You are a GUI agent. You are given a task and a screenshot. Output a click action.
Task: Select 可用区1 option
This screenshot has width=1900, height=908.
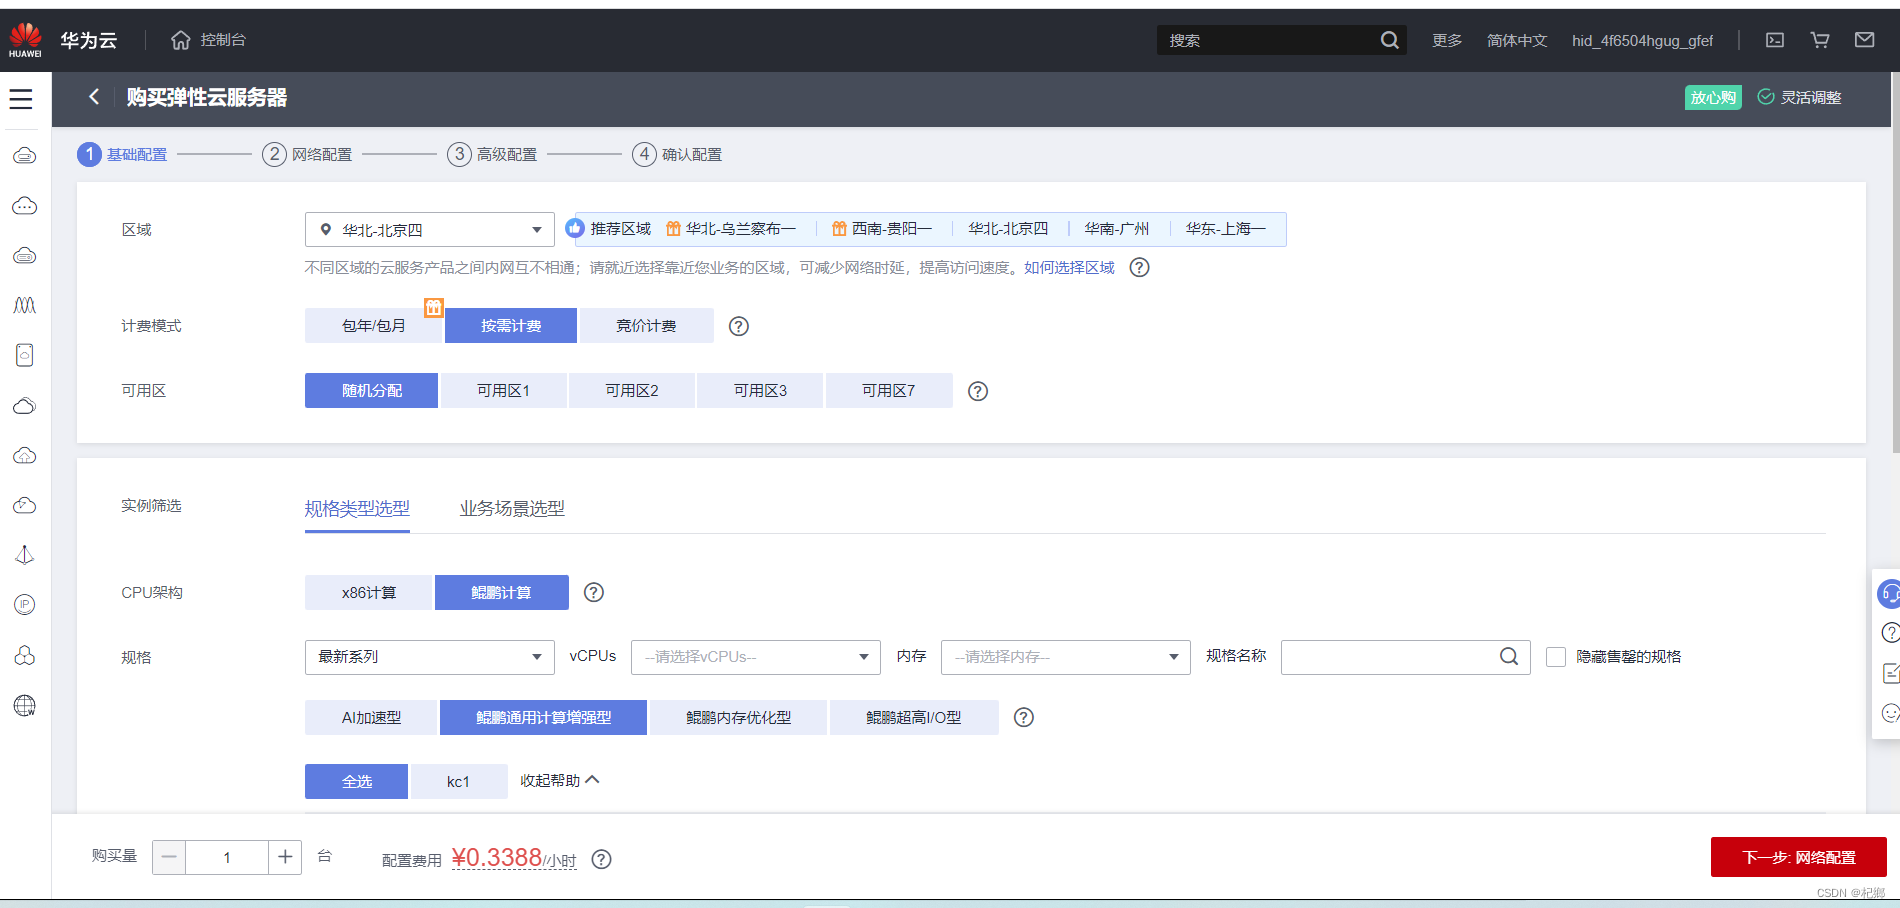click(503, 391)
